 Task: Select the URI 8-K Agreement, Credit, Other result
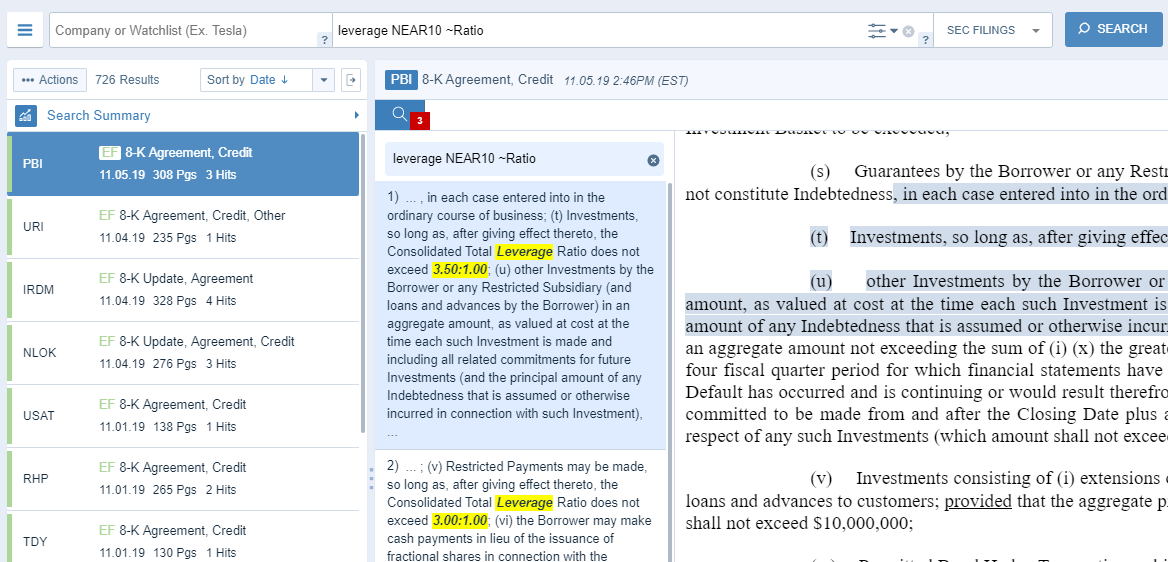(x=183, y=227)
